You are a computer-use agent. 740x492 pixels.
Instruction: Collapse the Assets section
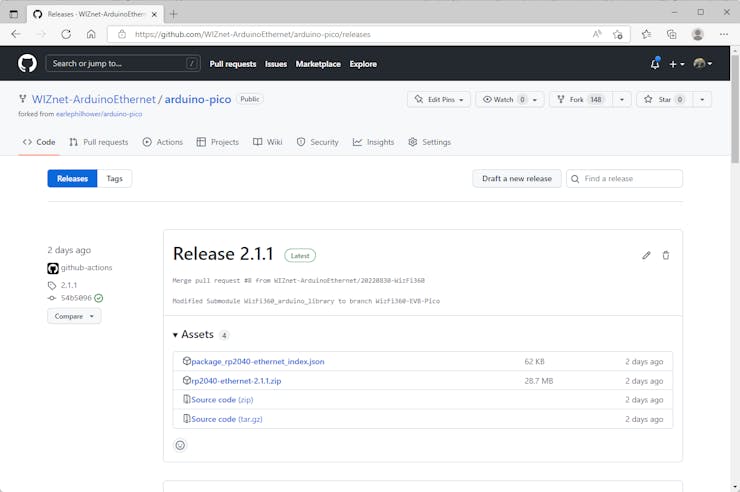pos(193,334)
